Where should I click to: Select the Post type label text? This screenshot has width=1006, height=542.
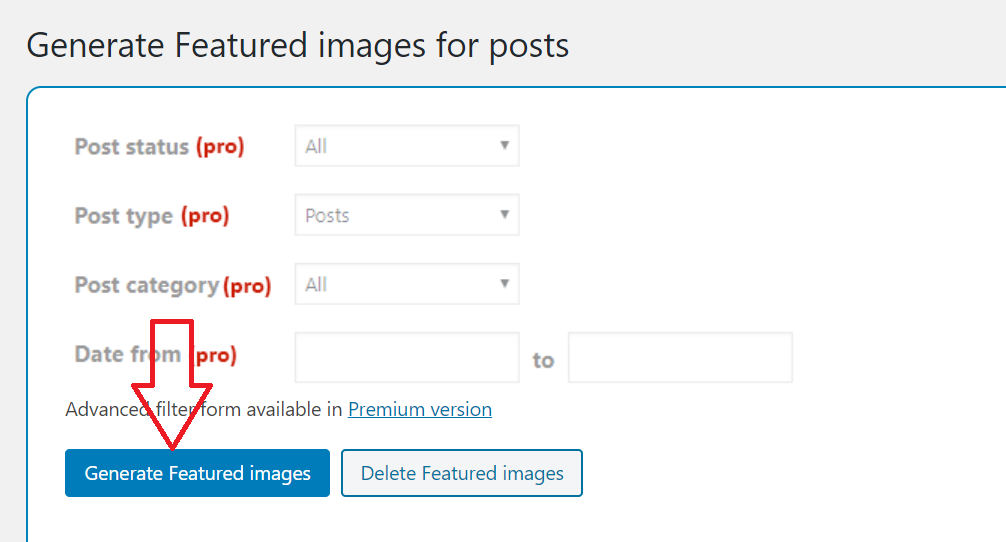[x=124, y=216]
